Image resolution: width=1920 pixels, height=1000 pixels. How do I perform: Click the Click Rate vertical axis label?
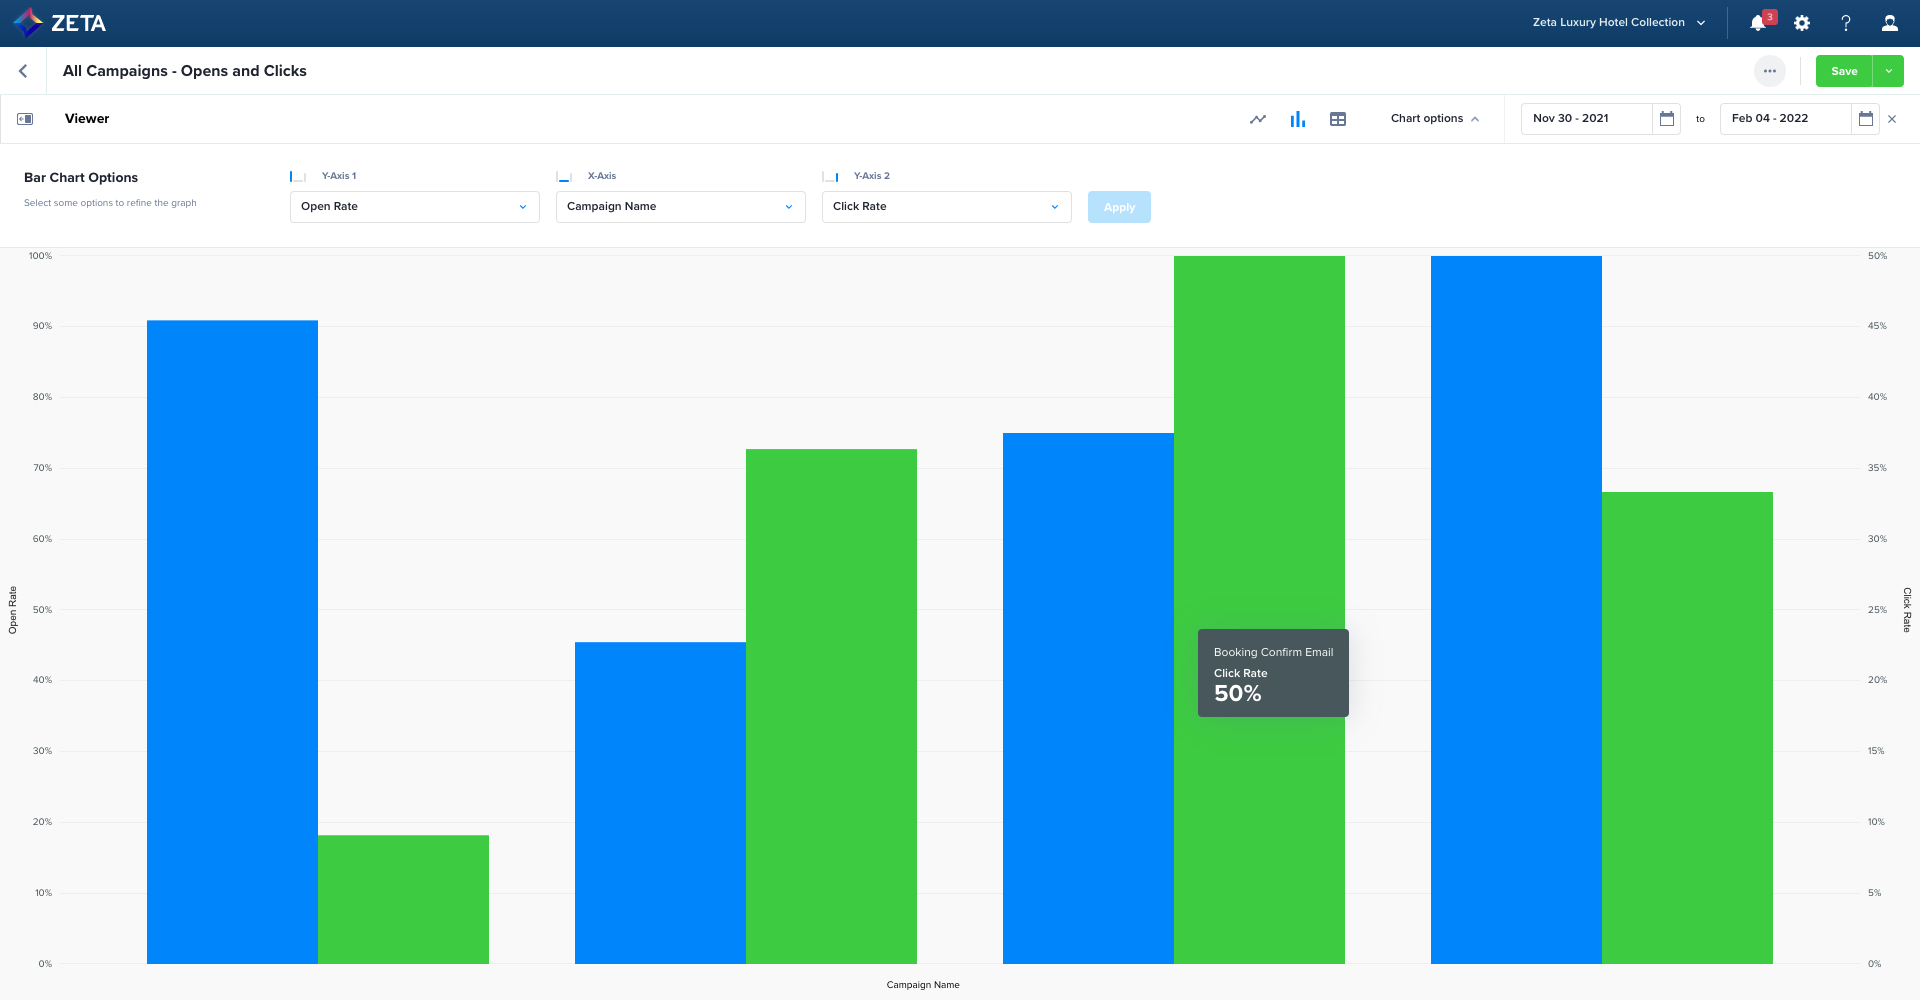(1907, 610)
